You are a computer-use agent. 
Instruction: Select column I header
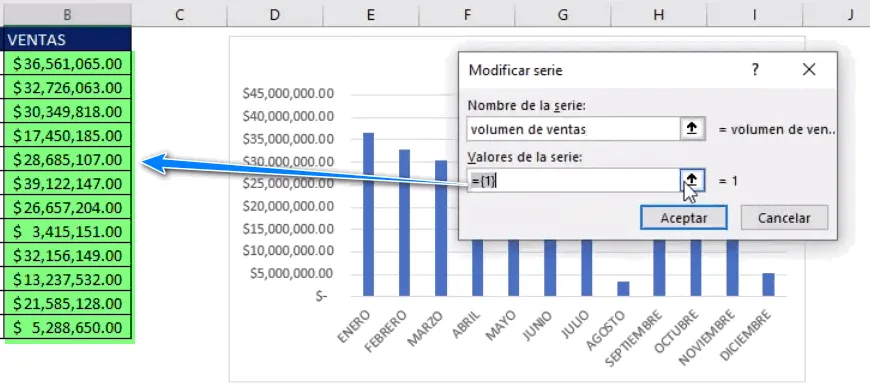pyautogui.click(x=755, y=14)
